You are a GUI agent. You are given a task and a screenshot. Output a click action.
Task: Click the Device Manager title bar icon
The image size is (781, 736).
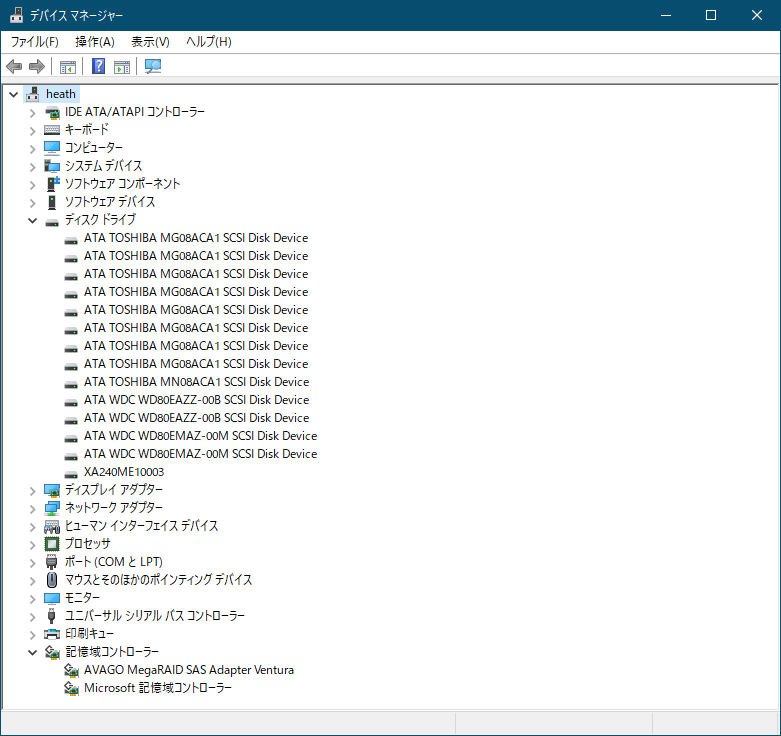[16, 15]
